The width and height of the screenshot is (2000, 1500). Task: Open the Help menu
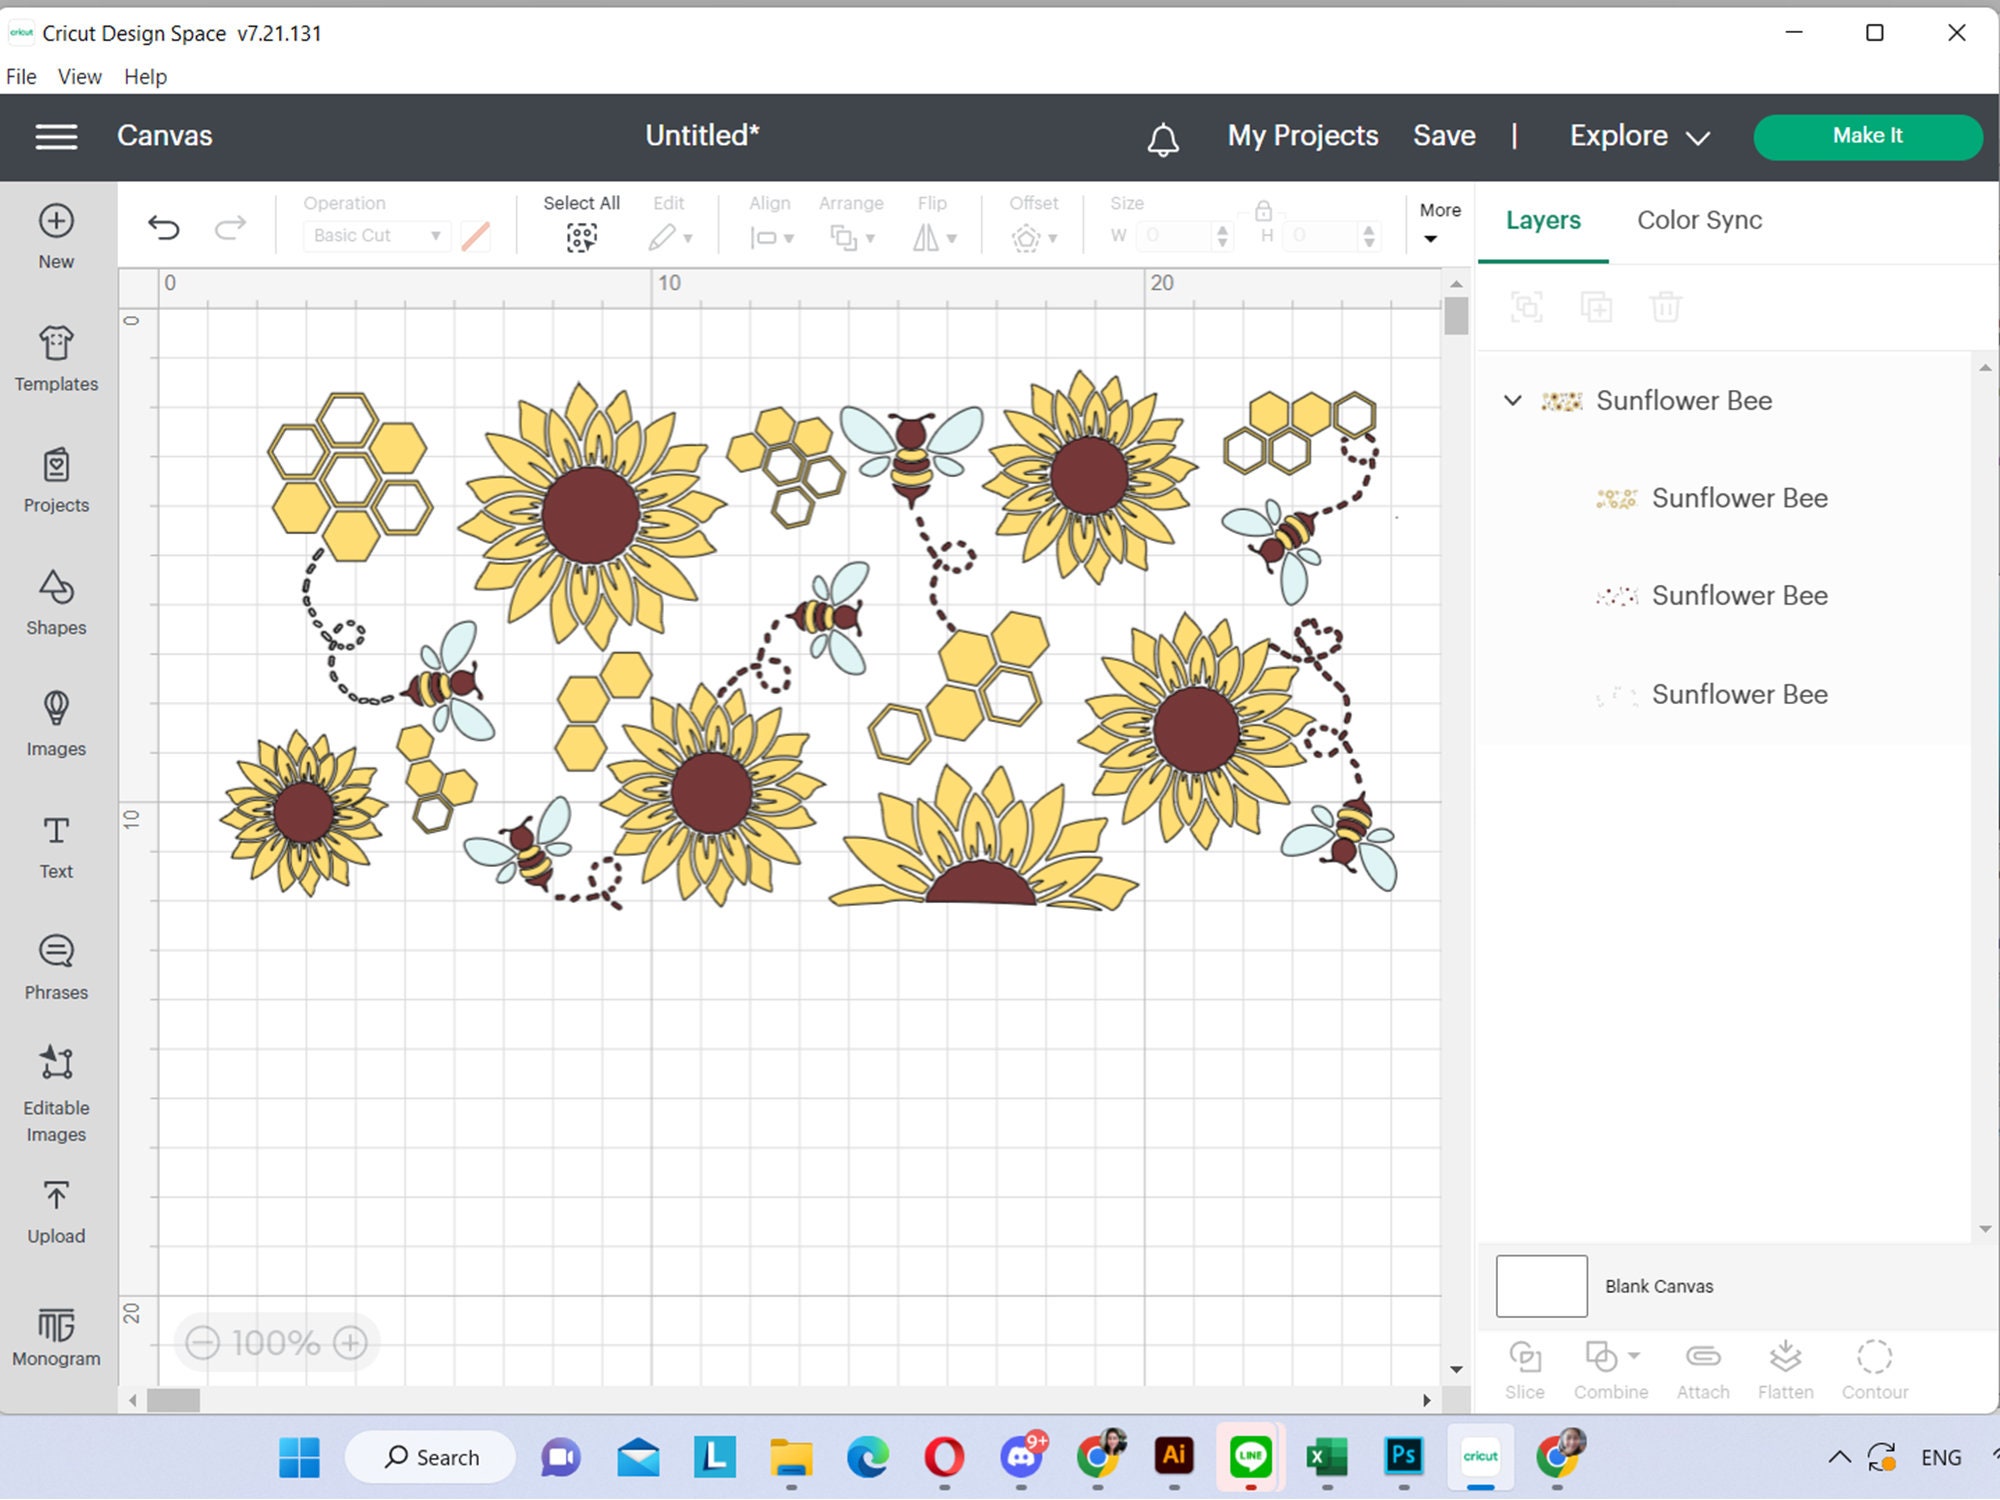coord(145,77)
